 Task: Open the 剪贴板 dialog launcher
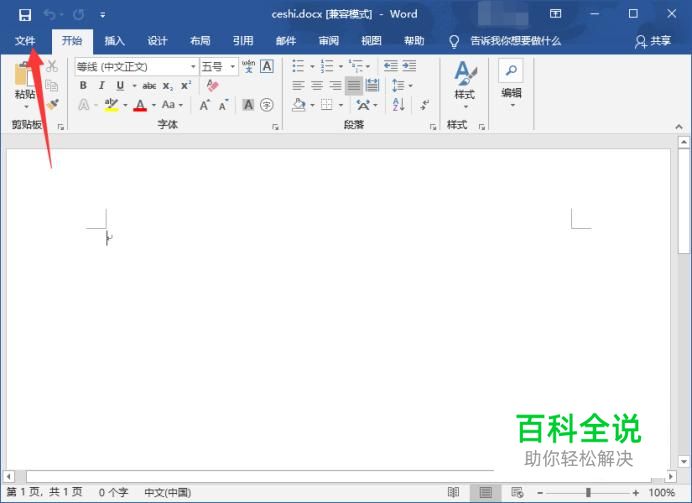click(x=60, y=127)
